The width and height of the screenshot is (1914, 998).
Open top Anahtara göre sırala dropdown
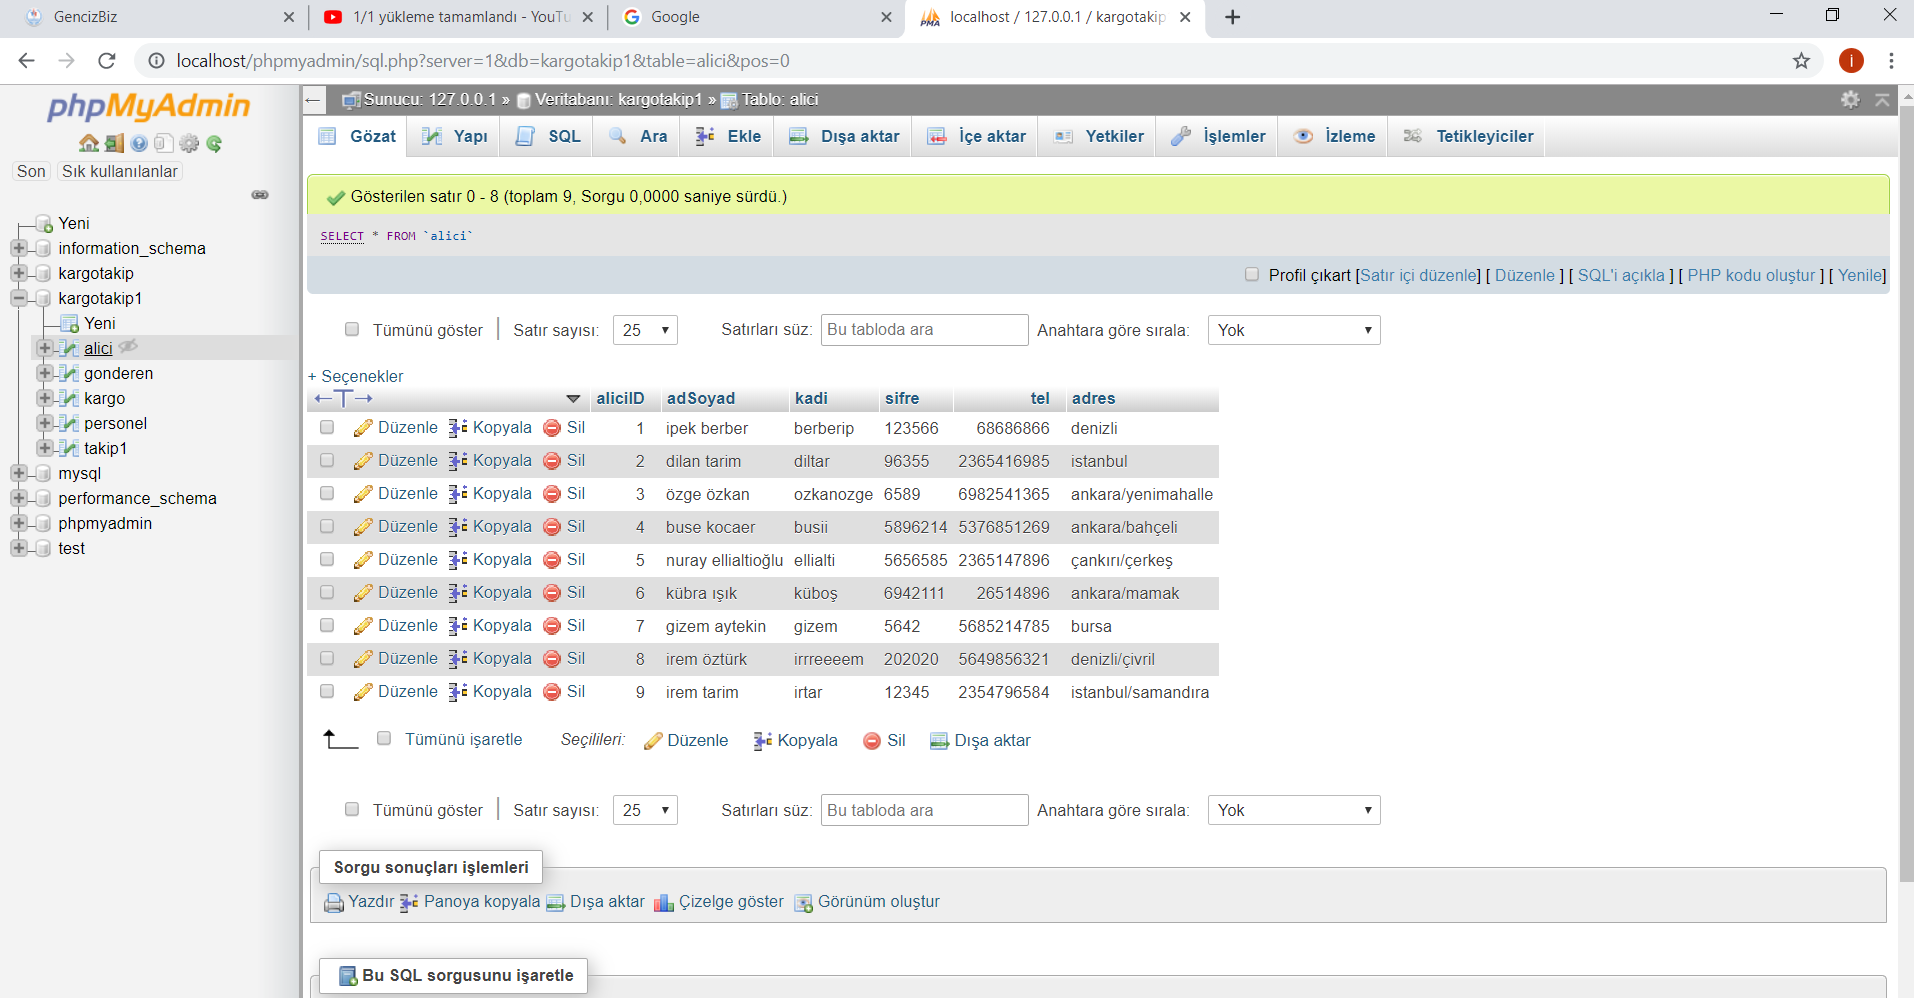pyautogui.click(x=1293, y=330)
